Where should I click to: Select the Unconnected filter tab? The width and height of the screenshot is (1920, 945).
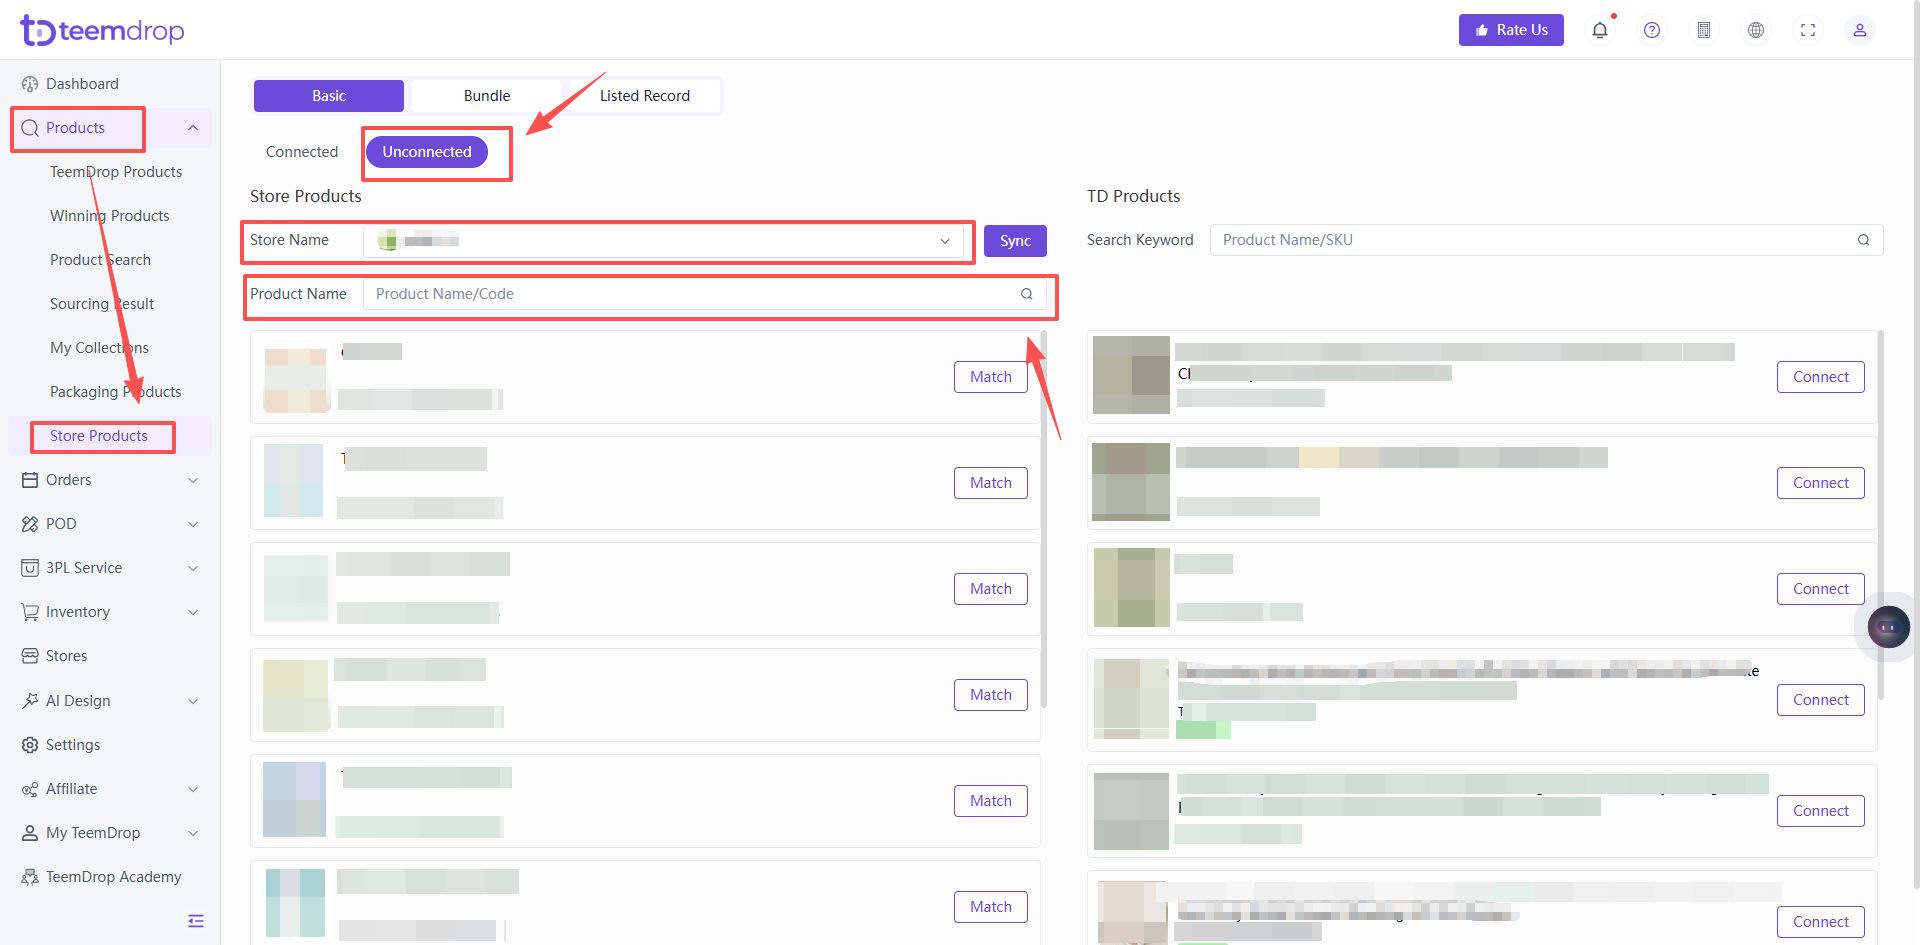tap(427, 152)
